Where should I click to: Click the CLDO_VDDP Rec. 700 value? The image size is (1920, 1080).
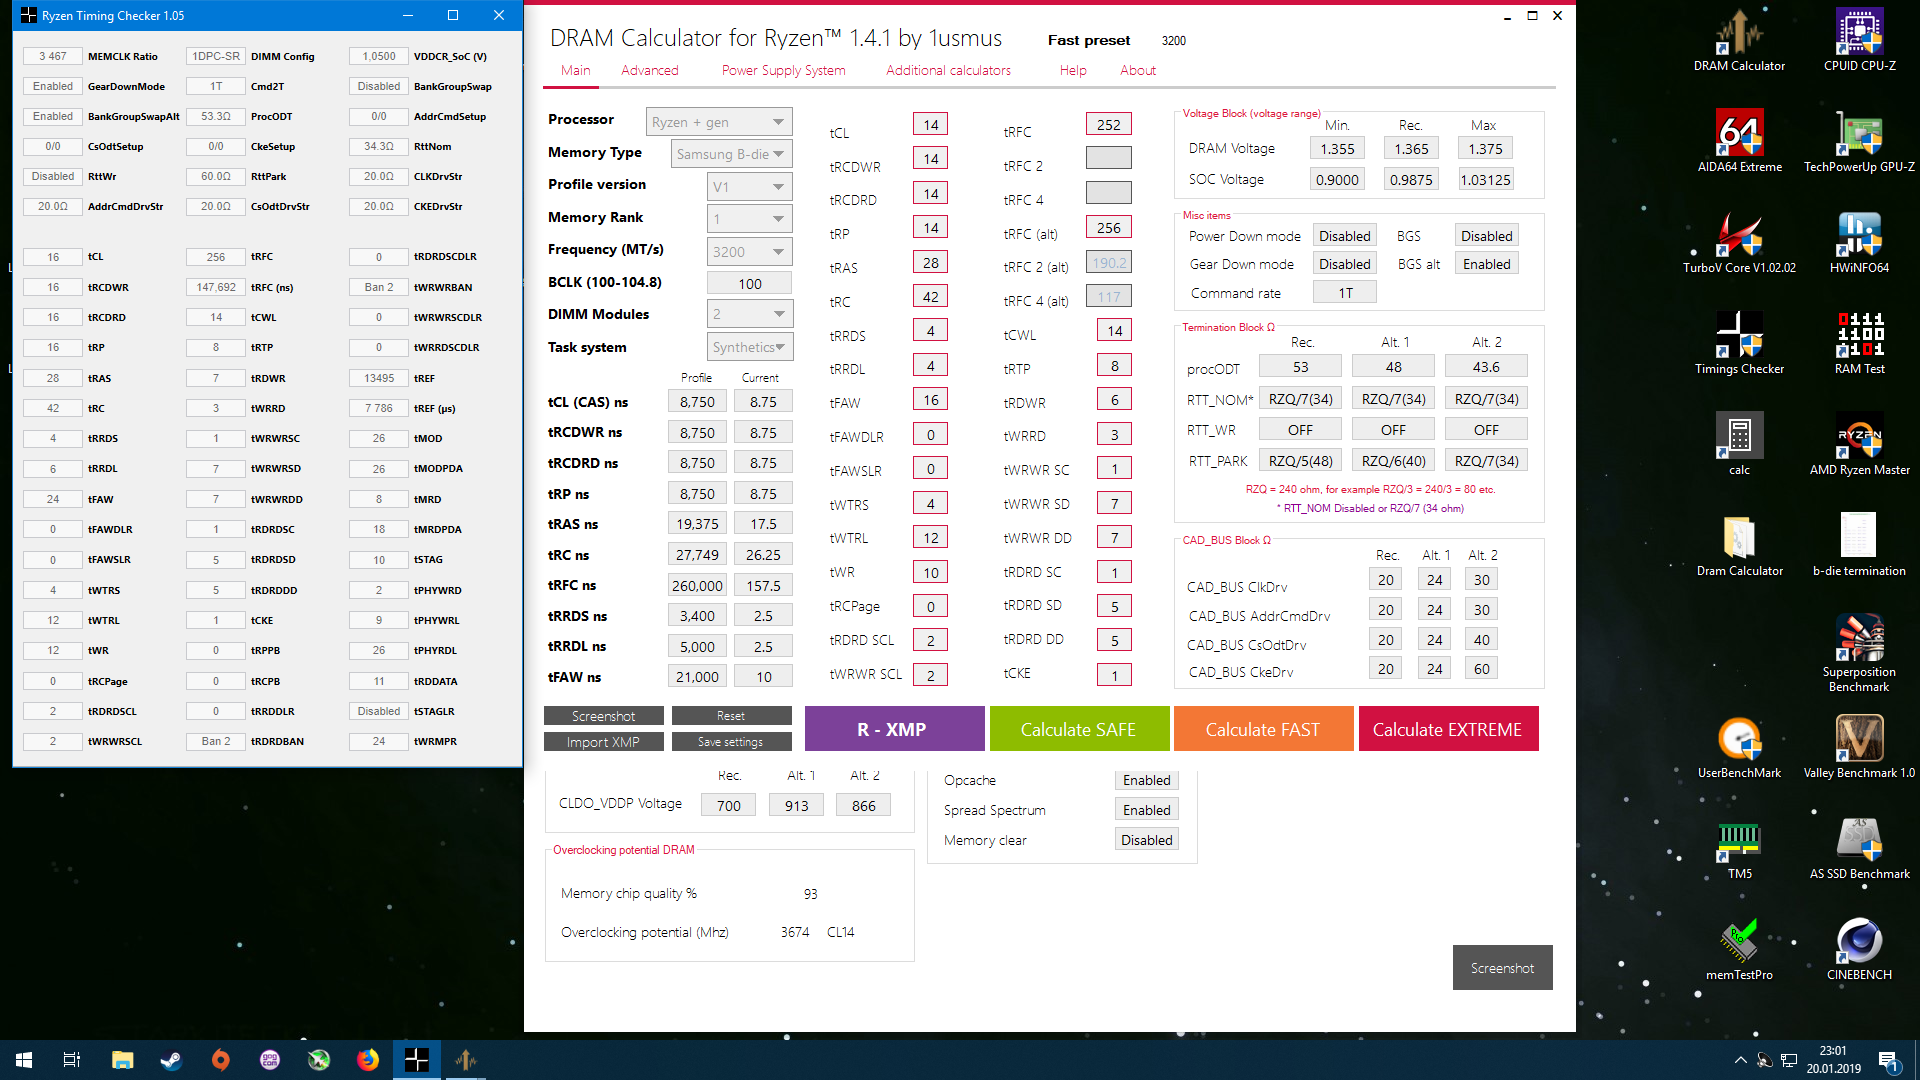point(728,806)
